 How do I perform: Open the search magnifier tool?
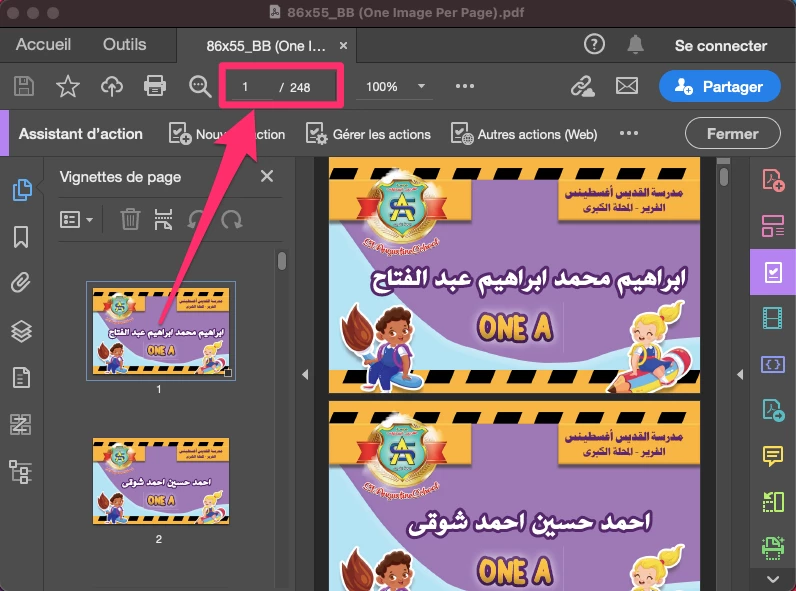(200, 86)
